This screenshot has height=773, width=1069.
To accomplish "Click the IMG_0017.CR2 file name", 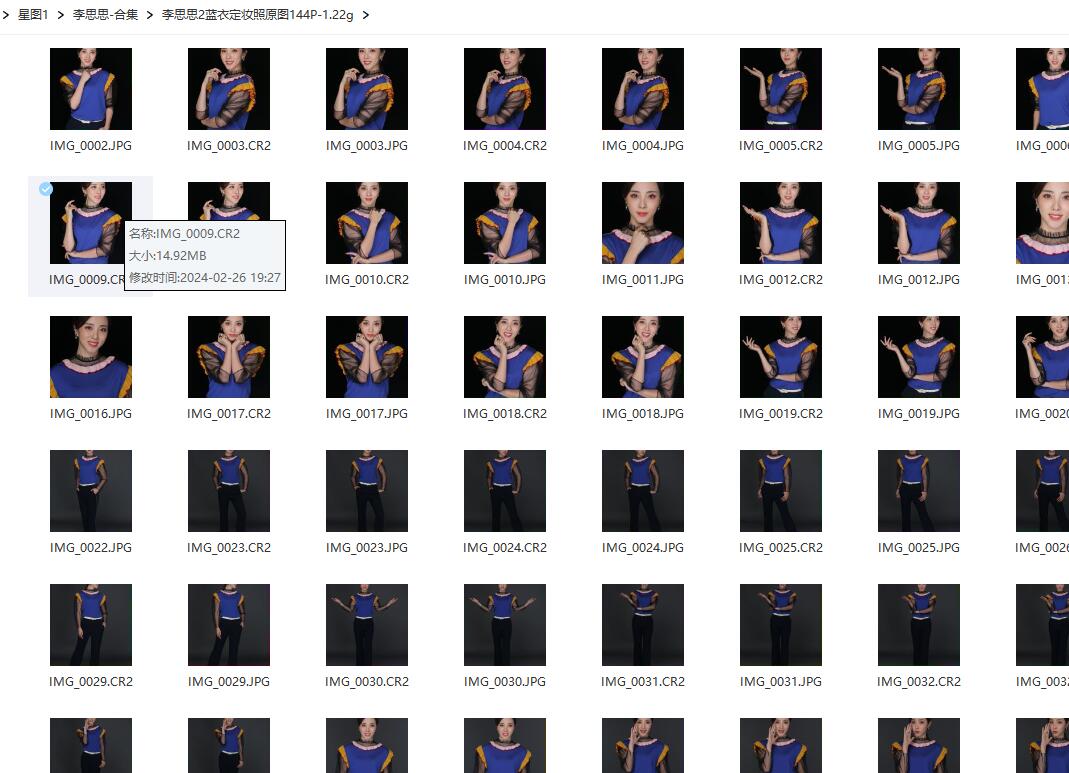I will coord(229,413).
